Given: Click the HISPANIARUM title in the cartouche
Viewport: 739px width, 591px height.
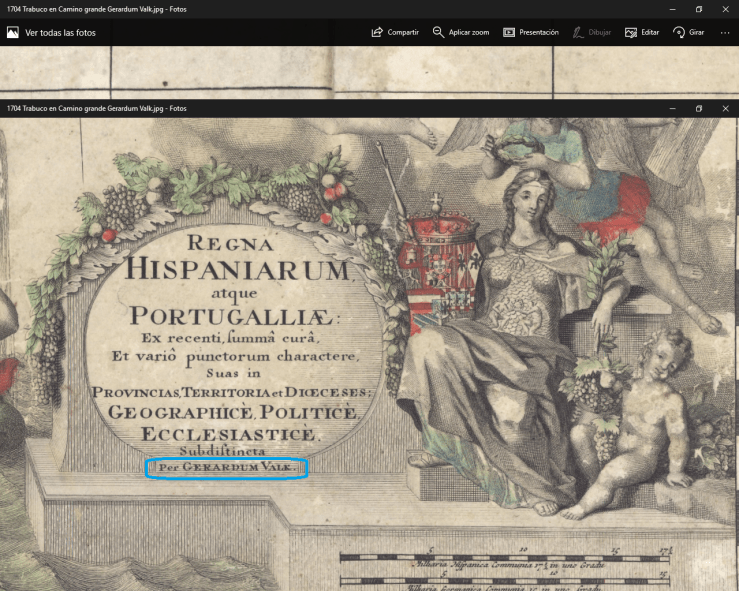Looking at the screenshot, I should (238, 269).
